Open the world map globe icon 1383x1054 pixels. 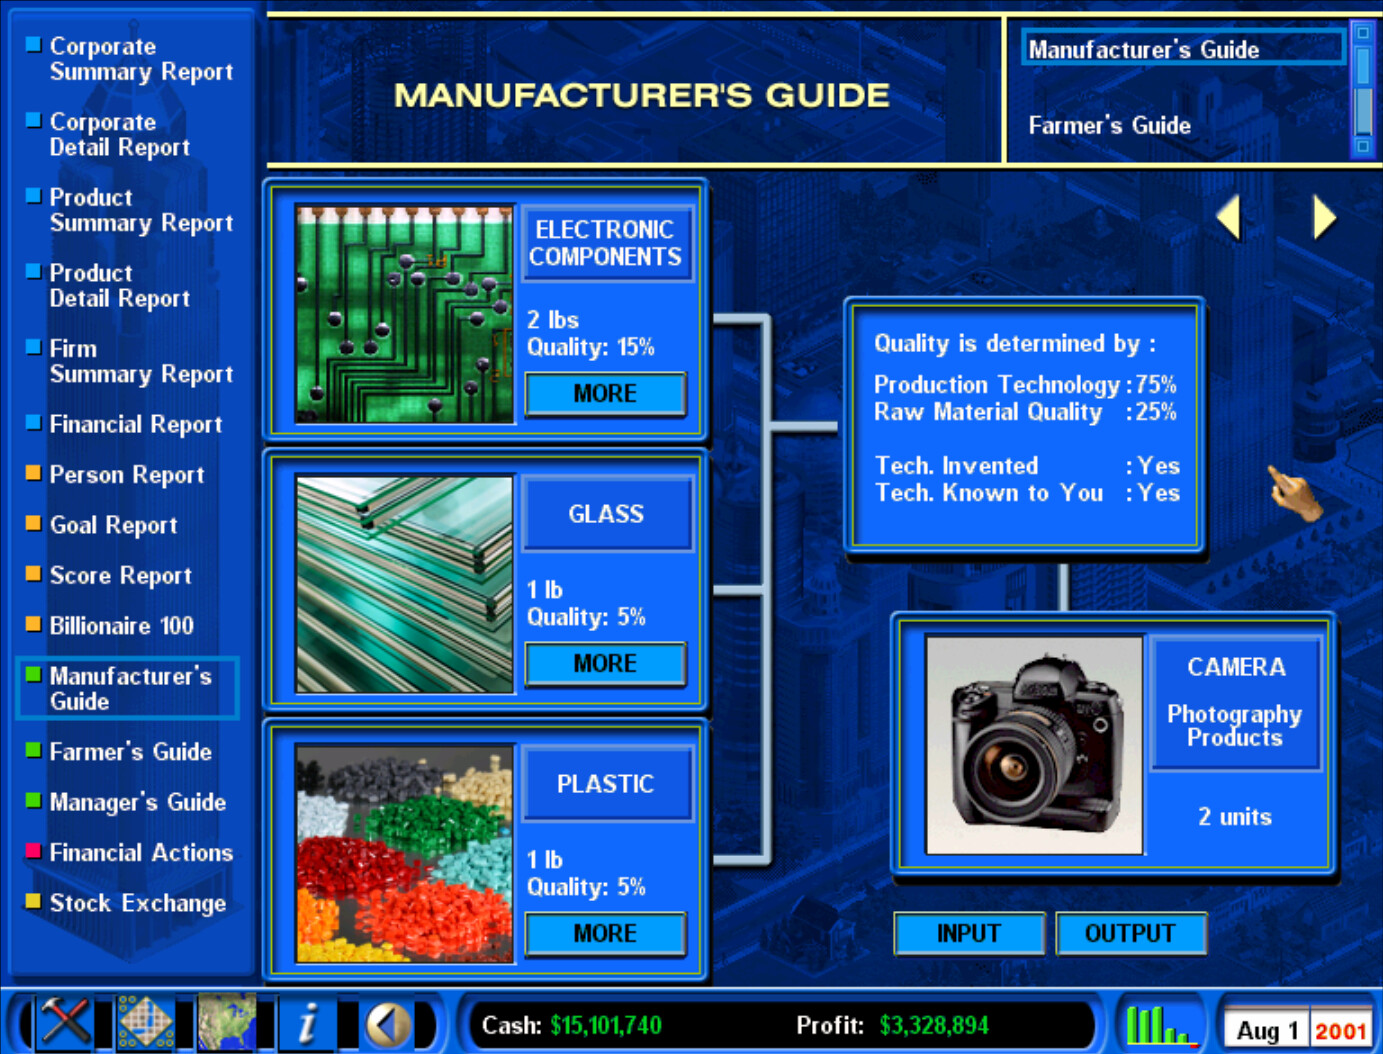(x=228, y=1022)
